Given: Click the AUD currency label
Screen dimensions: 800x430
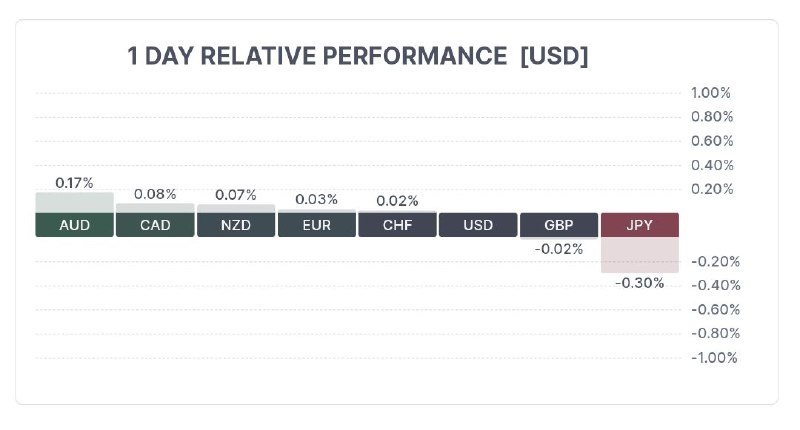Looking at the screenshot, I should [75, 225].
